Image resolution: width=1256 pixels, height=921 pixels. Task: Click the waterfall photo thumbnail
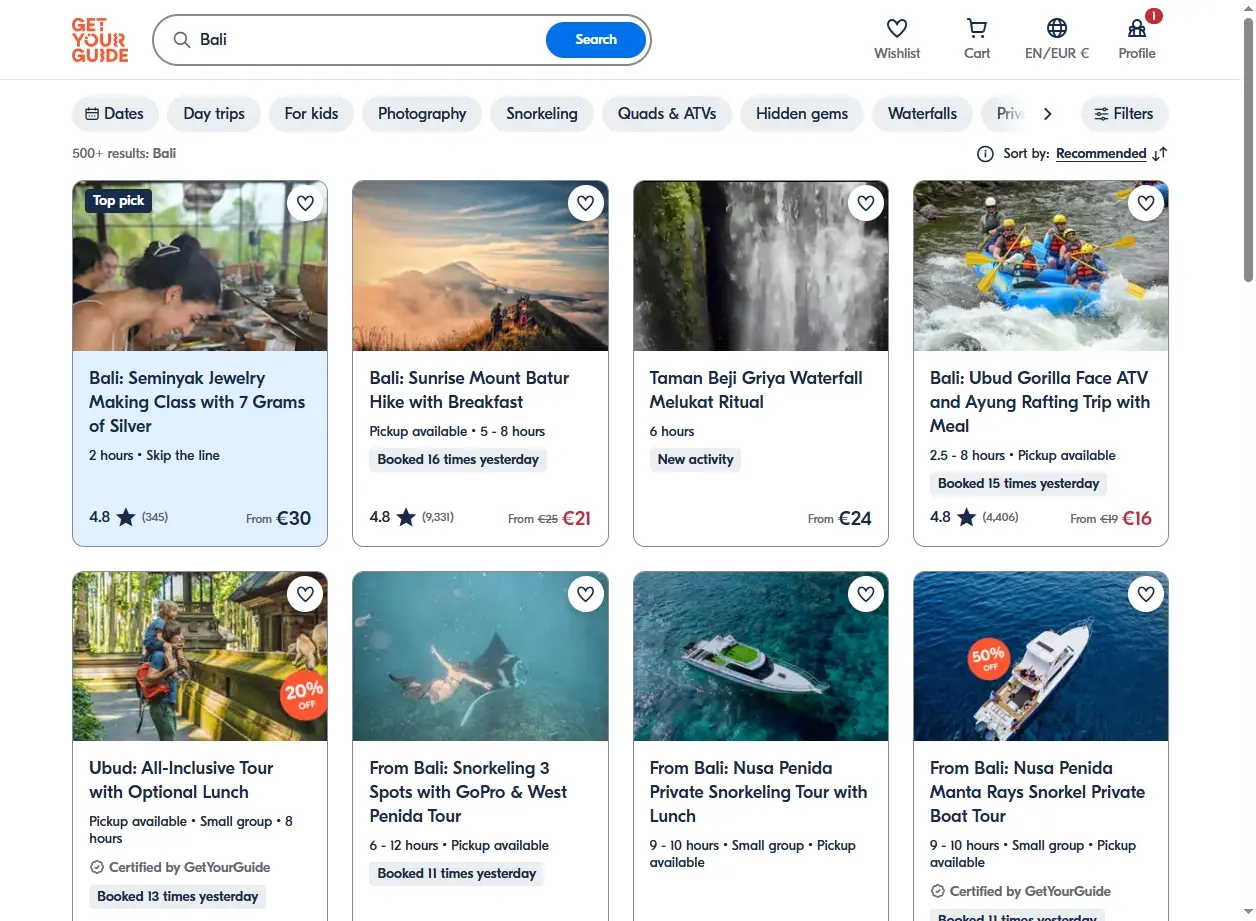(x=761, y=266)
